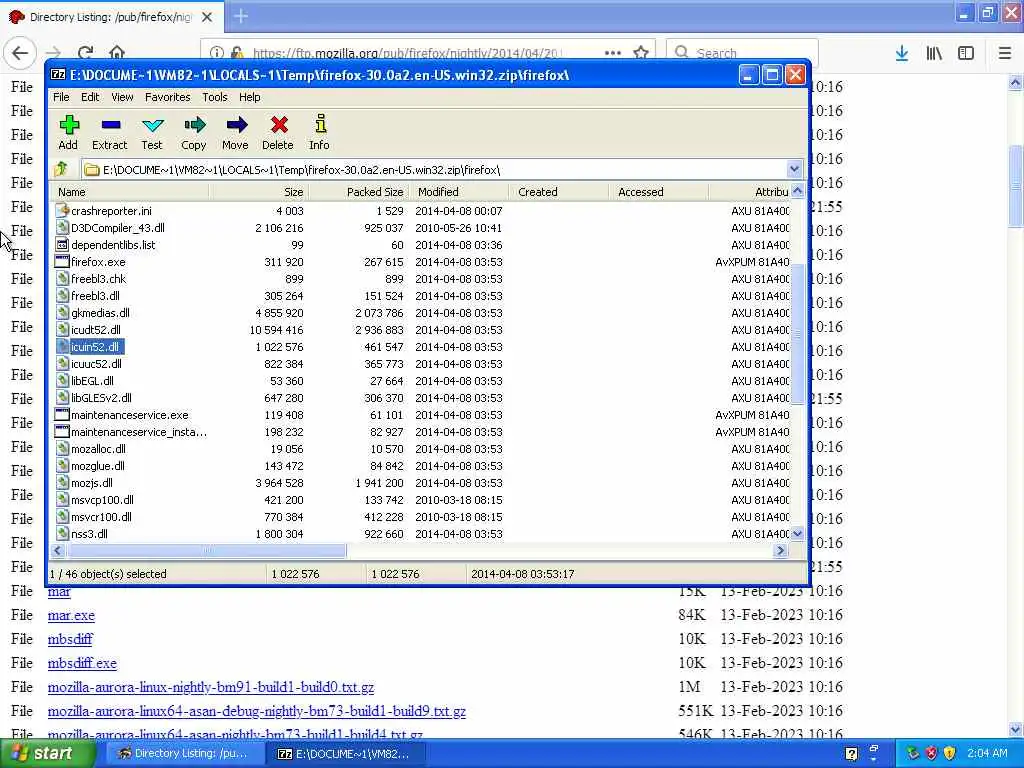
Task: Click the 7-Zip address path field
Action: 435,170
